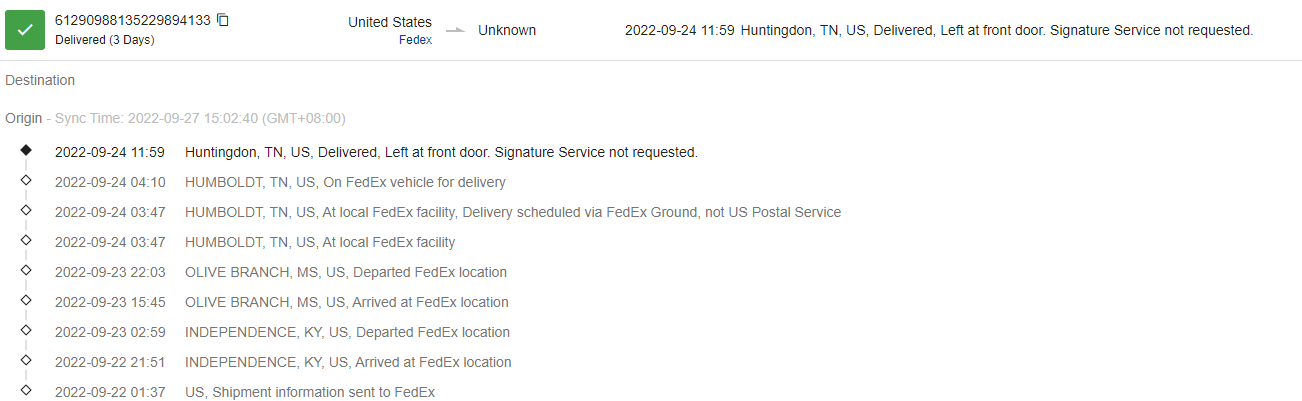Image resolution: width=1302 pixels, height=401 pixels.
Task: Click the diamond marker for INDEPENDENCE Arrived event
Action: [x=26, y=360]
